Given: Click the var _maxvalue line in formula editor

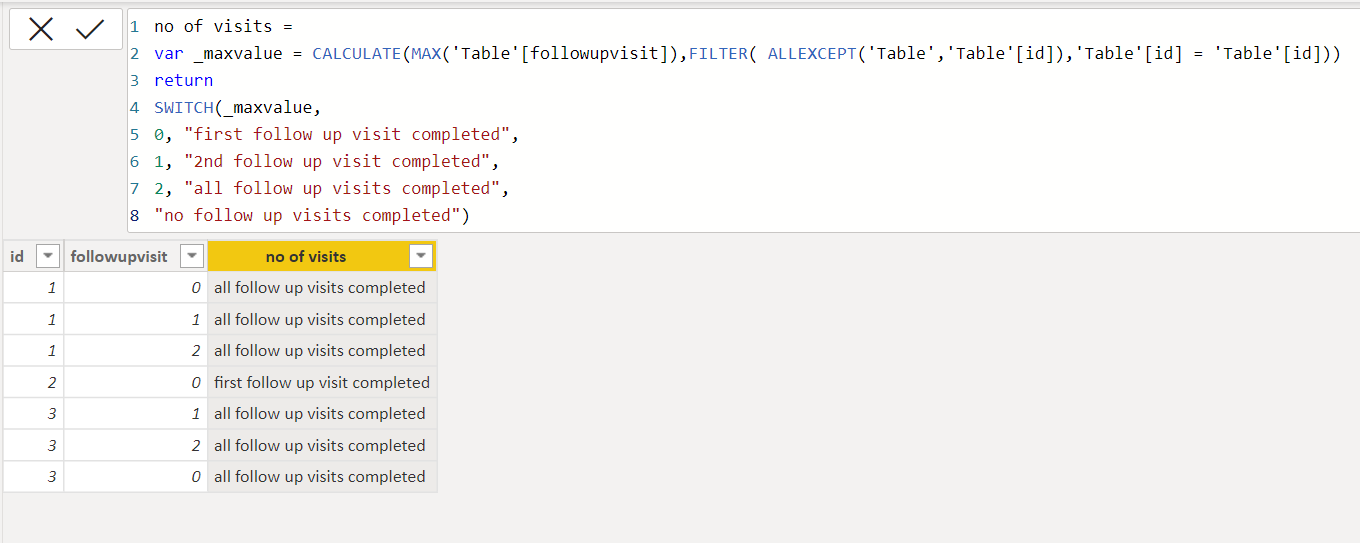Looking at the screenshot, I should pos(746,53).
